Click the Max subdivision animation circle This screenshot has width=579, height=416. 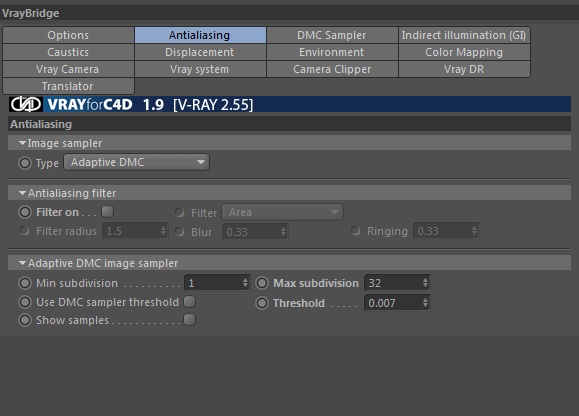click(x=262, y=283)
